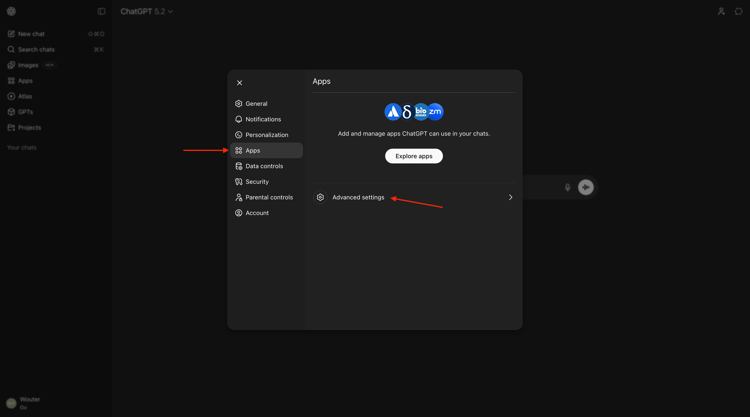Click the microphone dictation icon

[x=567, y=187]
